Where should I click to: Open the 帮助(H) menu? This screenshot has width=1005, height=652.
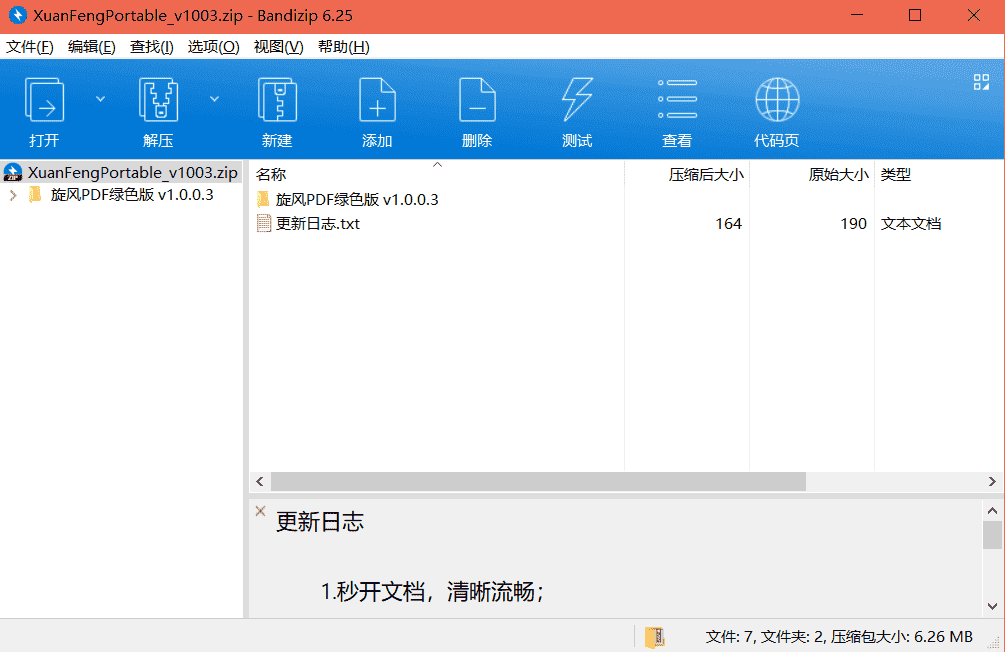coord(344,47)
